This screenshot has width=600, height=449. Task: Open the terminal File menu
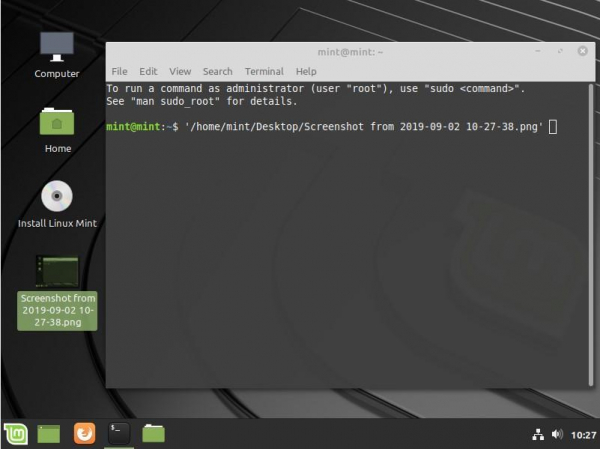tap(119, 72)
